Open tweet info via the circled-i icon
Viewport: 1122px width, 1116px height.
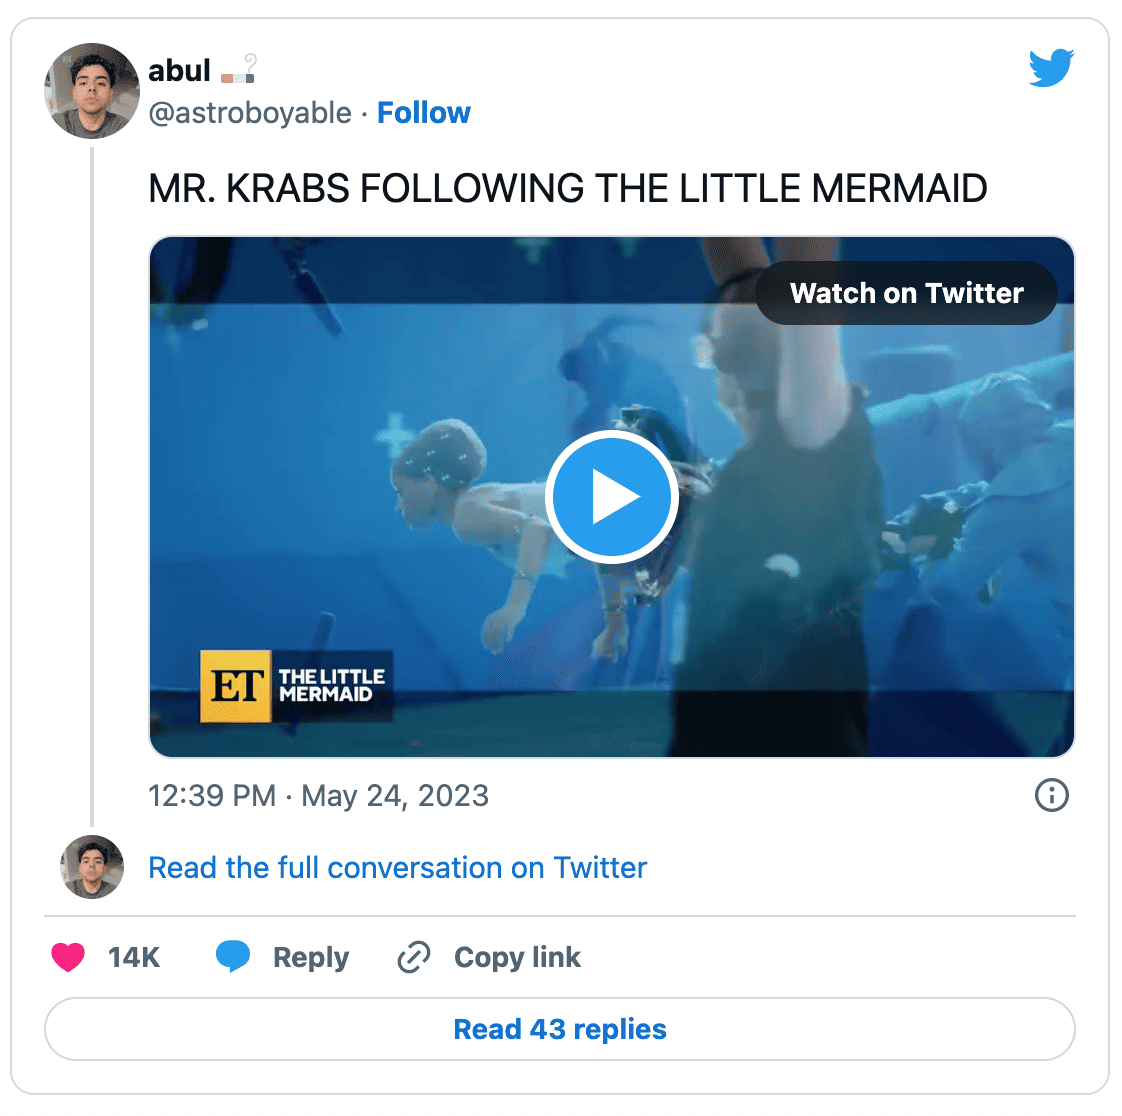[1051, 796]
